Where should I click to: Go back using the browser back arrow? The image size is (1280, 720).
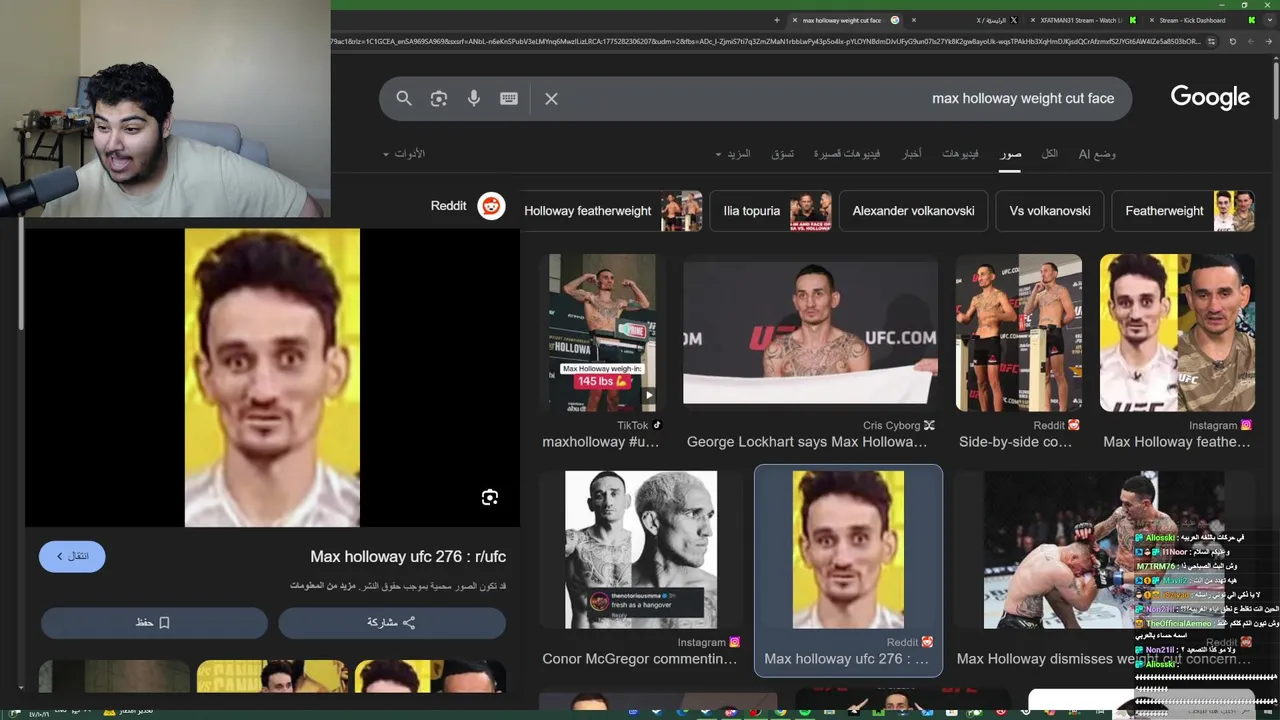click(x=1270, y=42)
